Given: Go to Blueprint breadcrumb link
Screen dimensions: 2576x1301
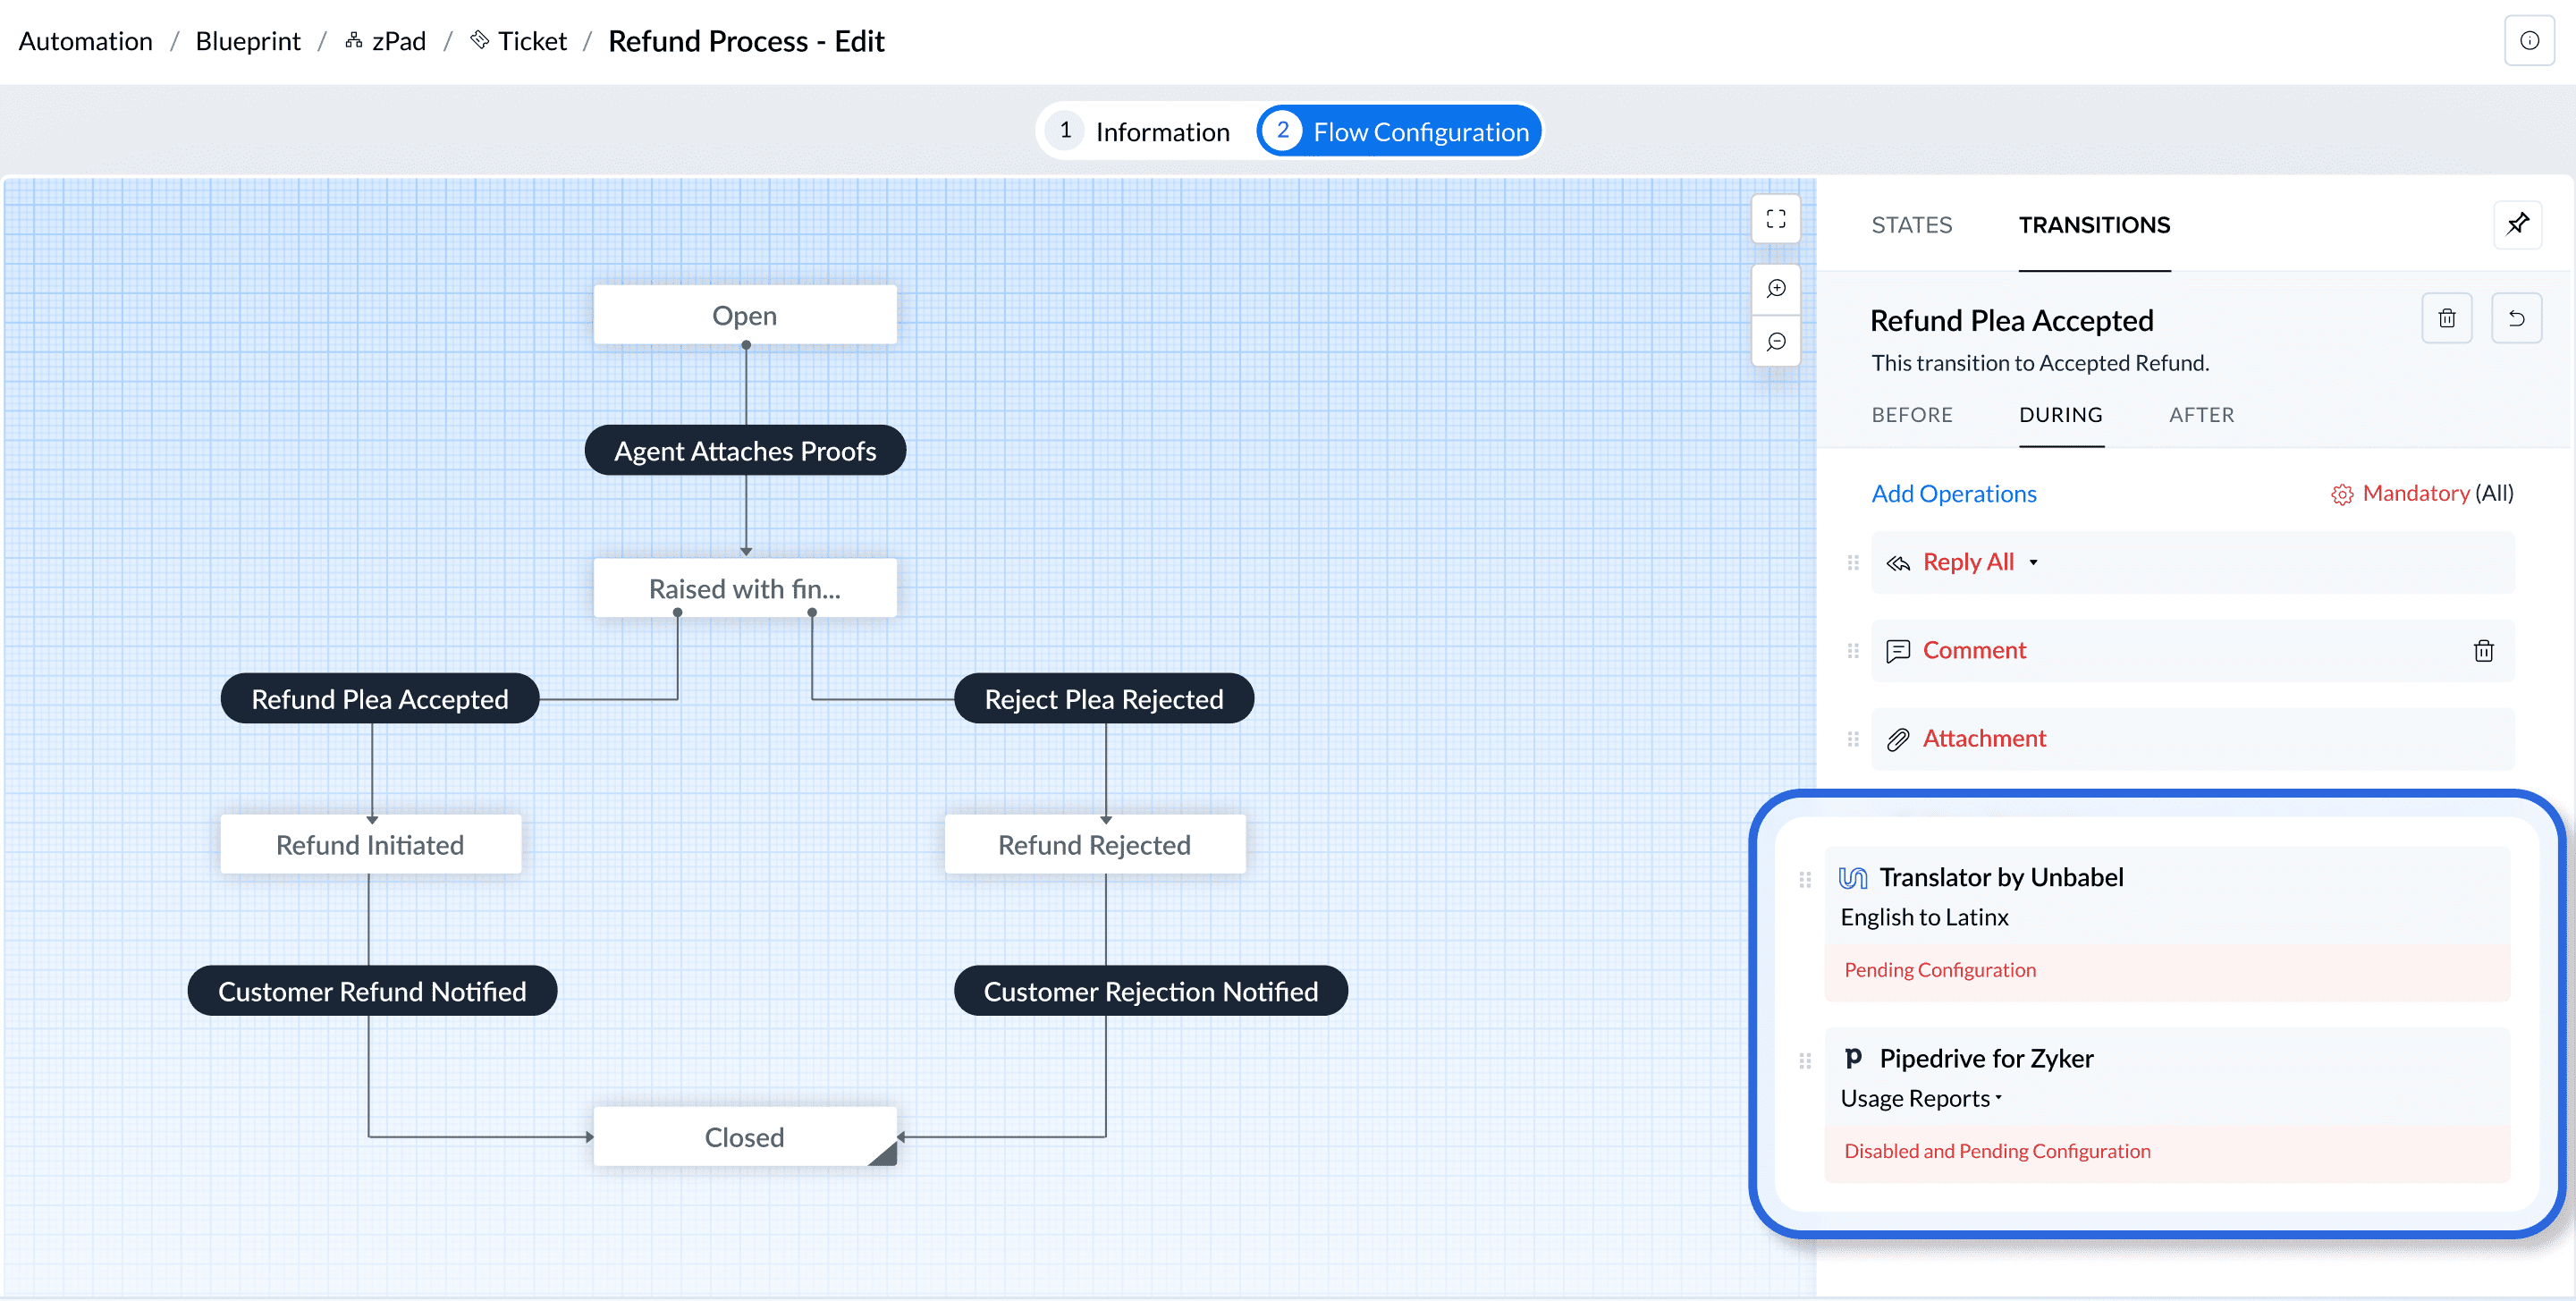Looking at the screenshot, I should pos(248,41).
